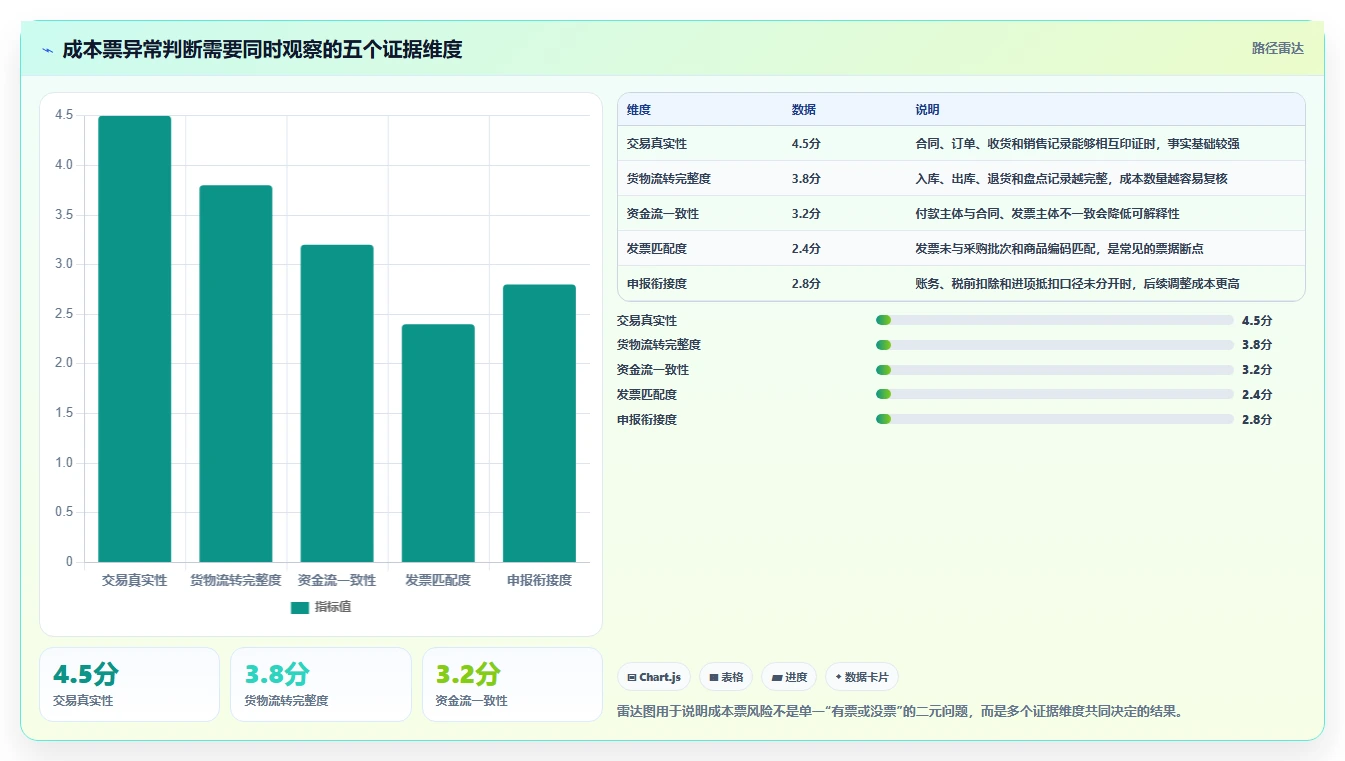Click description starting 入库、出库、退货

tap(1071, 179)
